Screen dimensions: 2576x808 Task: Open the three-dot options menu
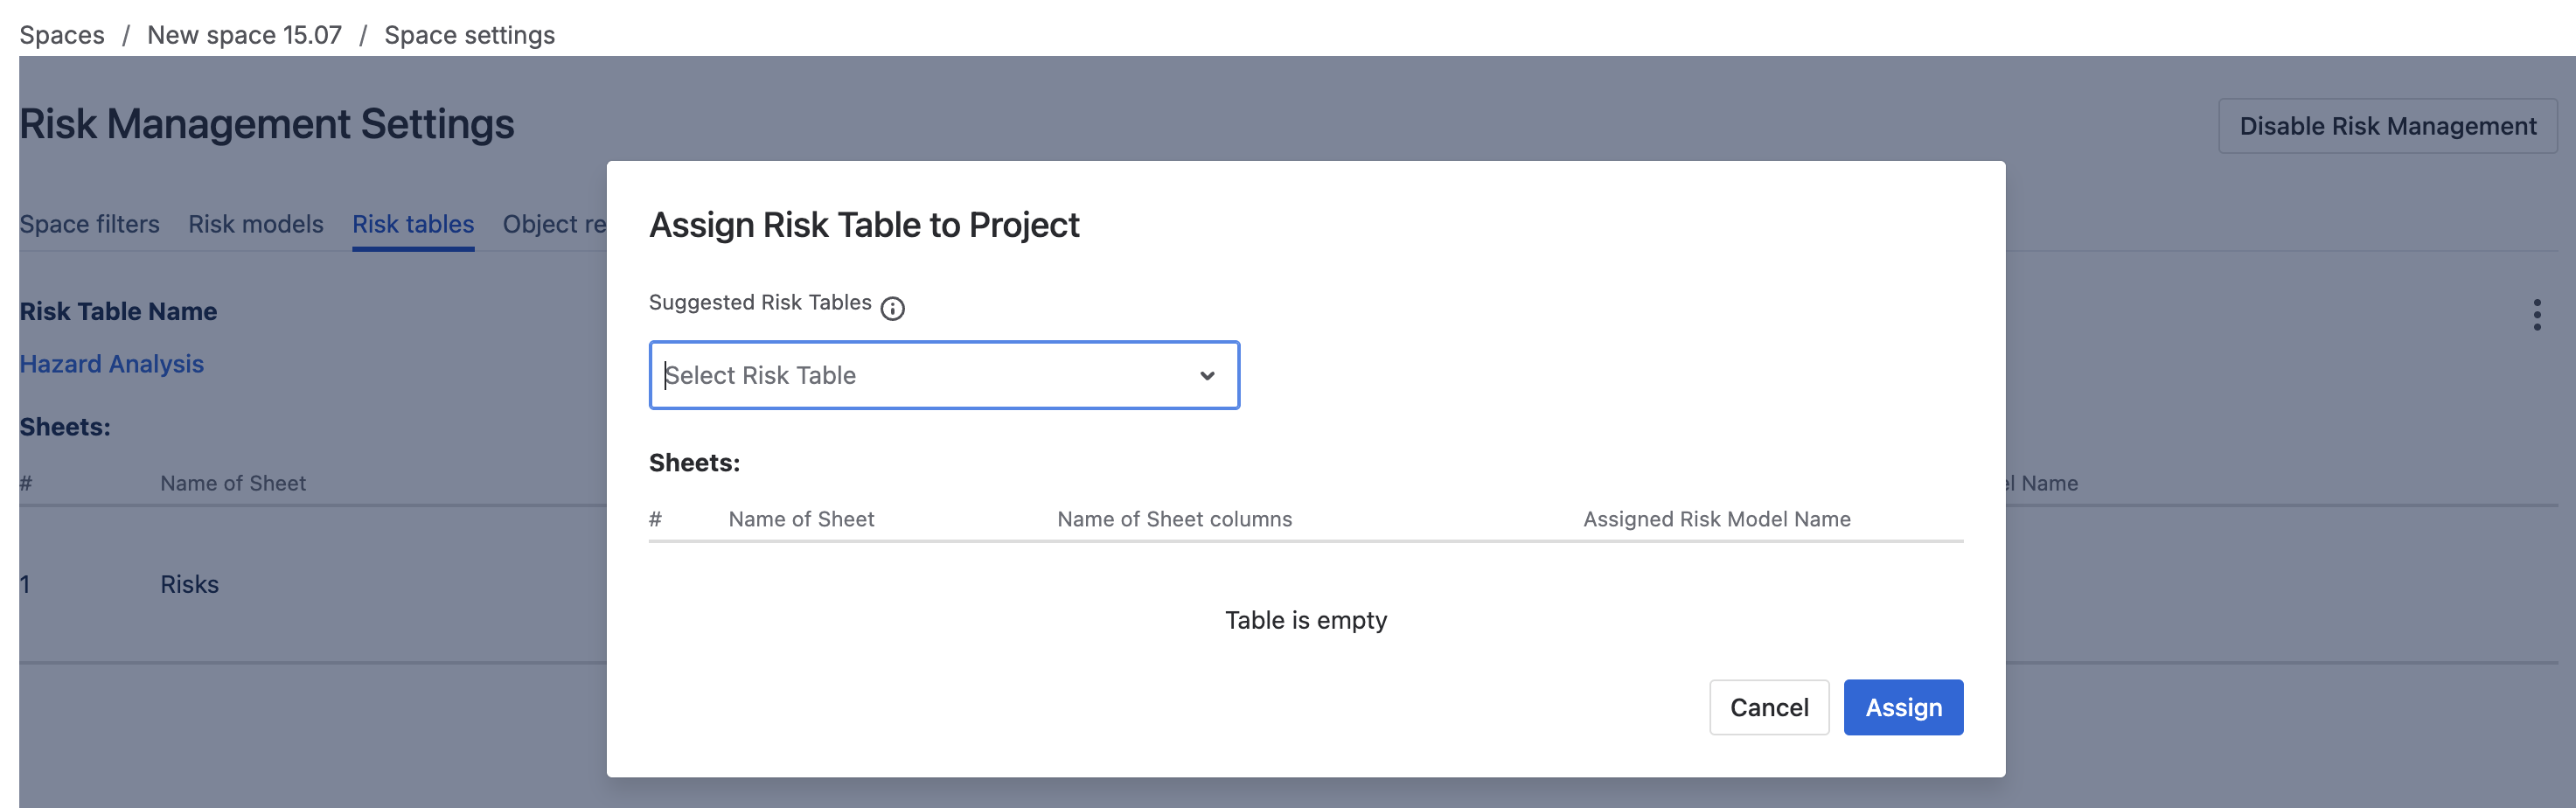click(x=2536, y=315)
